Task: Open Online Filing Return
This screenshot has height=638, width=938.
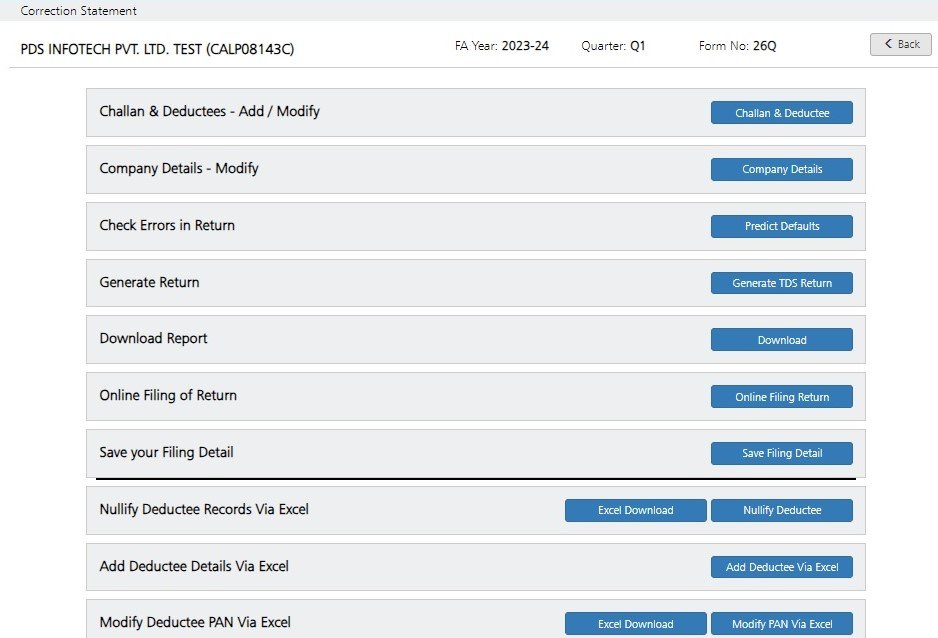Action: (x=781, y=396)
